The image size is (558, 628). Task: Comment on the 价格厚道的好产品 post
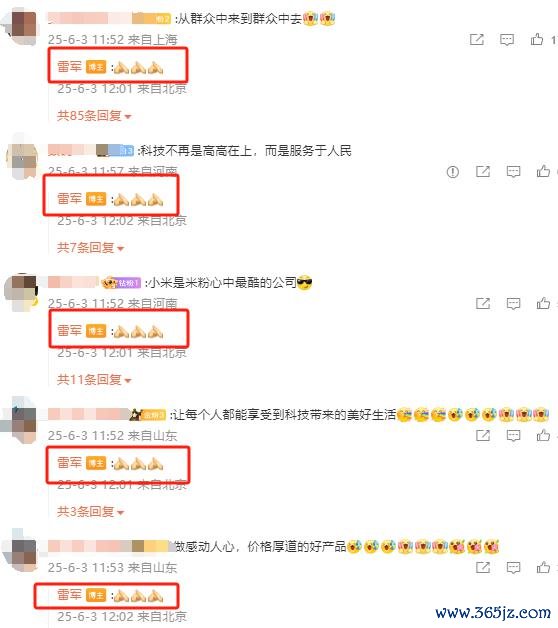pyautogui.click(x=513, y=567)
